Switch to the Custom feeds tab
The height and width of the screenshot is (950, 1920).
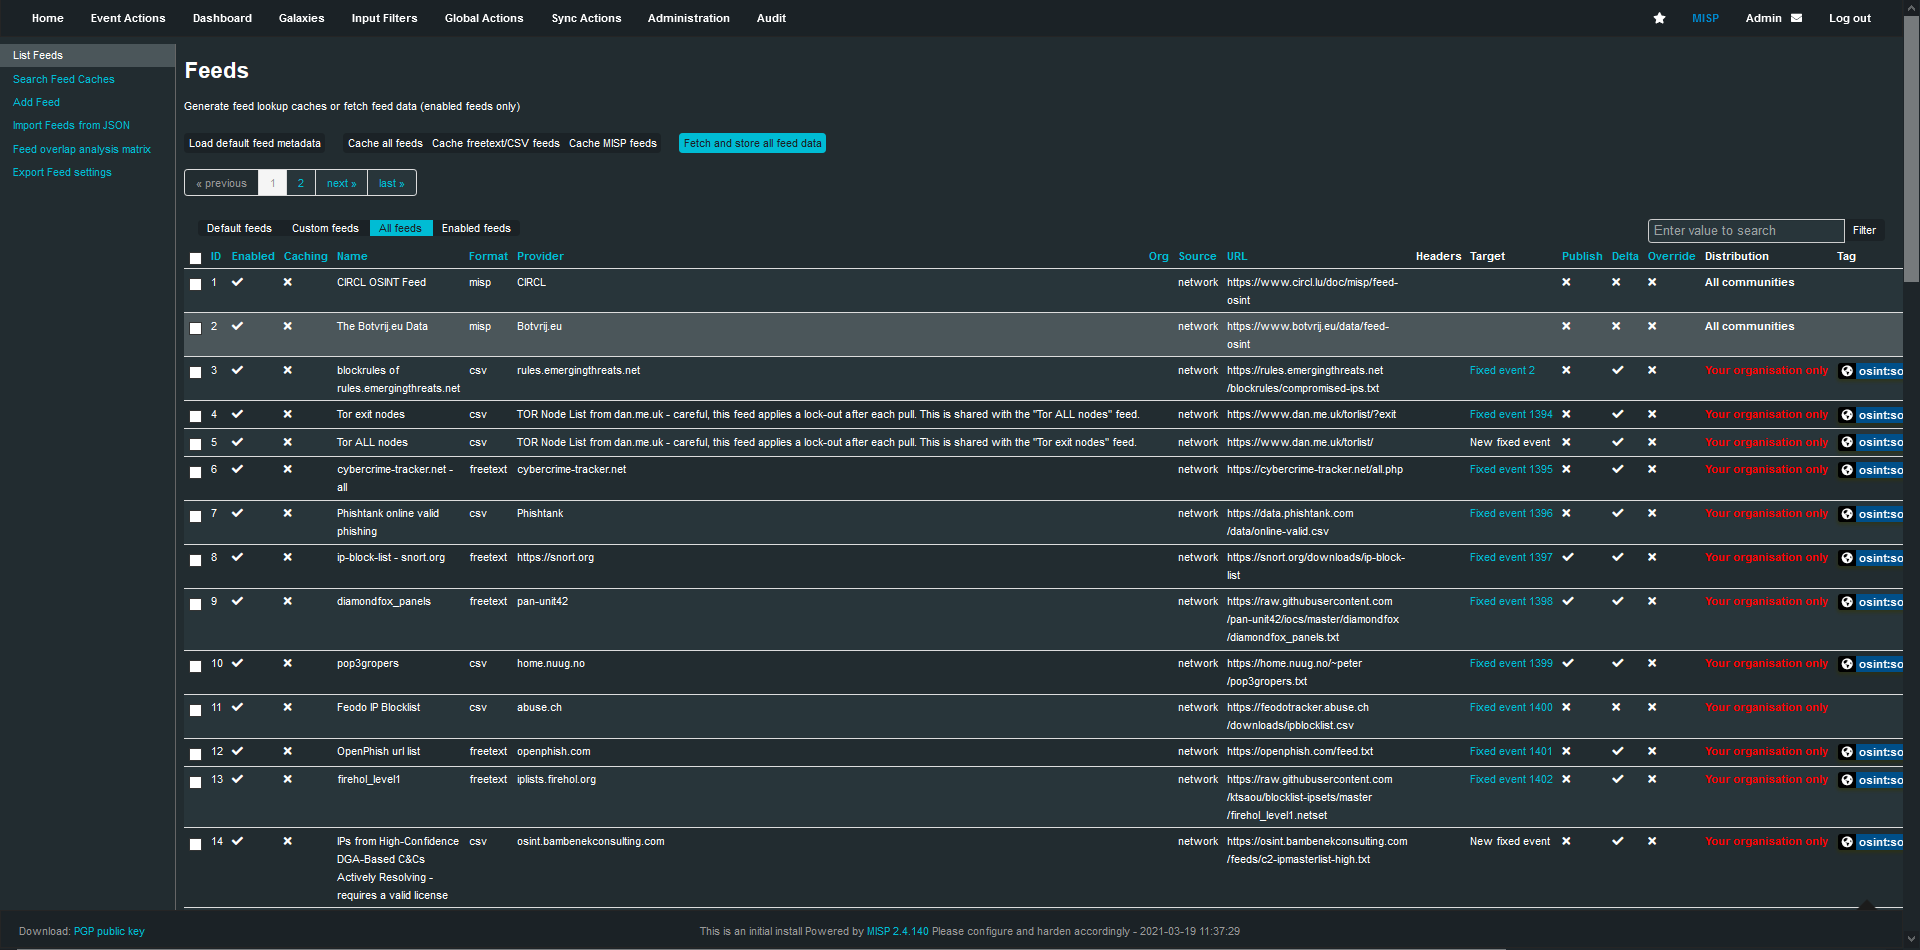[325, 228]
